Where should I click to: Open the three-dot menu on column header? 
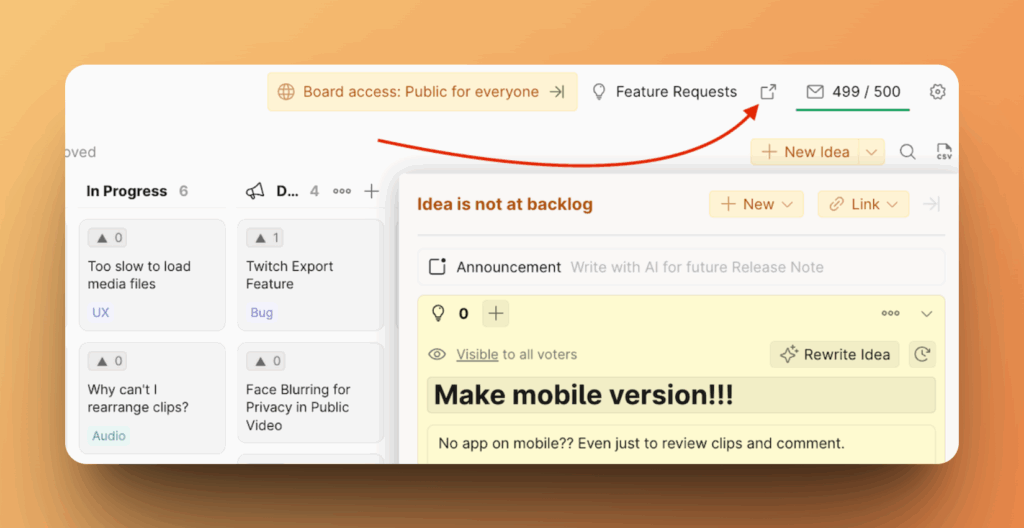(342, 191)
